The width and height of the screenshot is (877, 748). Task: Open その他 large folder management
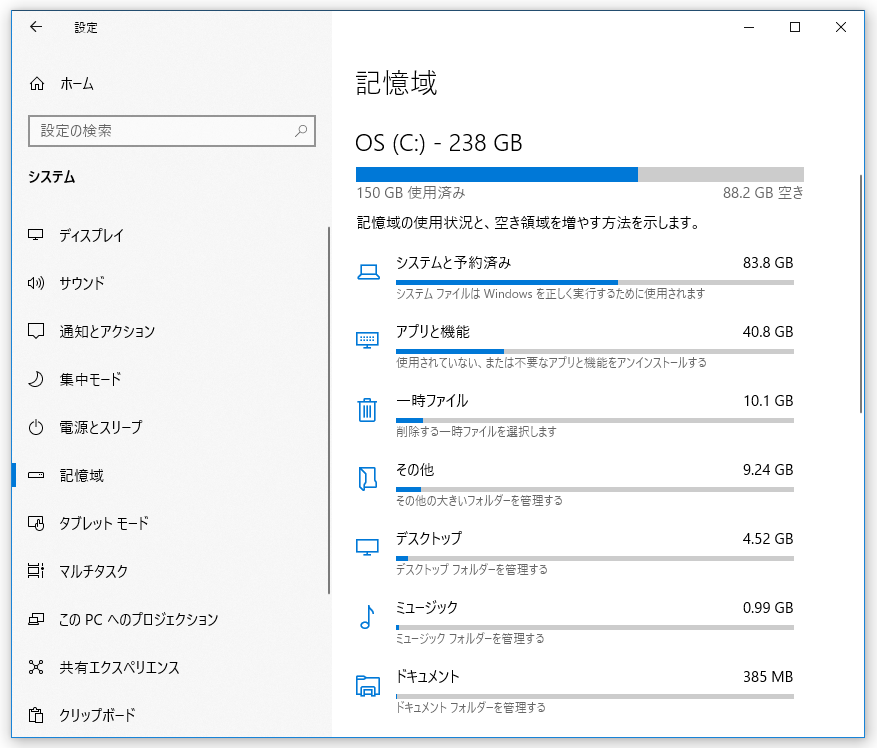(415, 469)
